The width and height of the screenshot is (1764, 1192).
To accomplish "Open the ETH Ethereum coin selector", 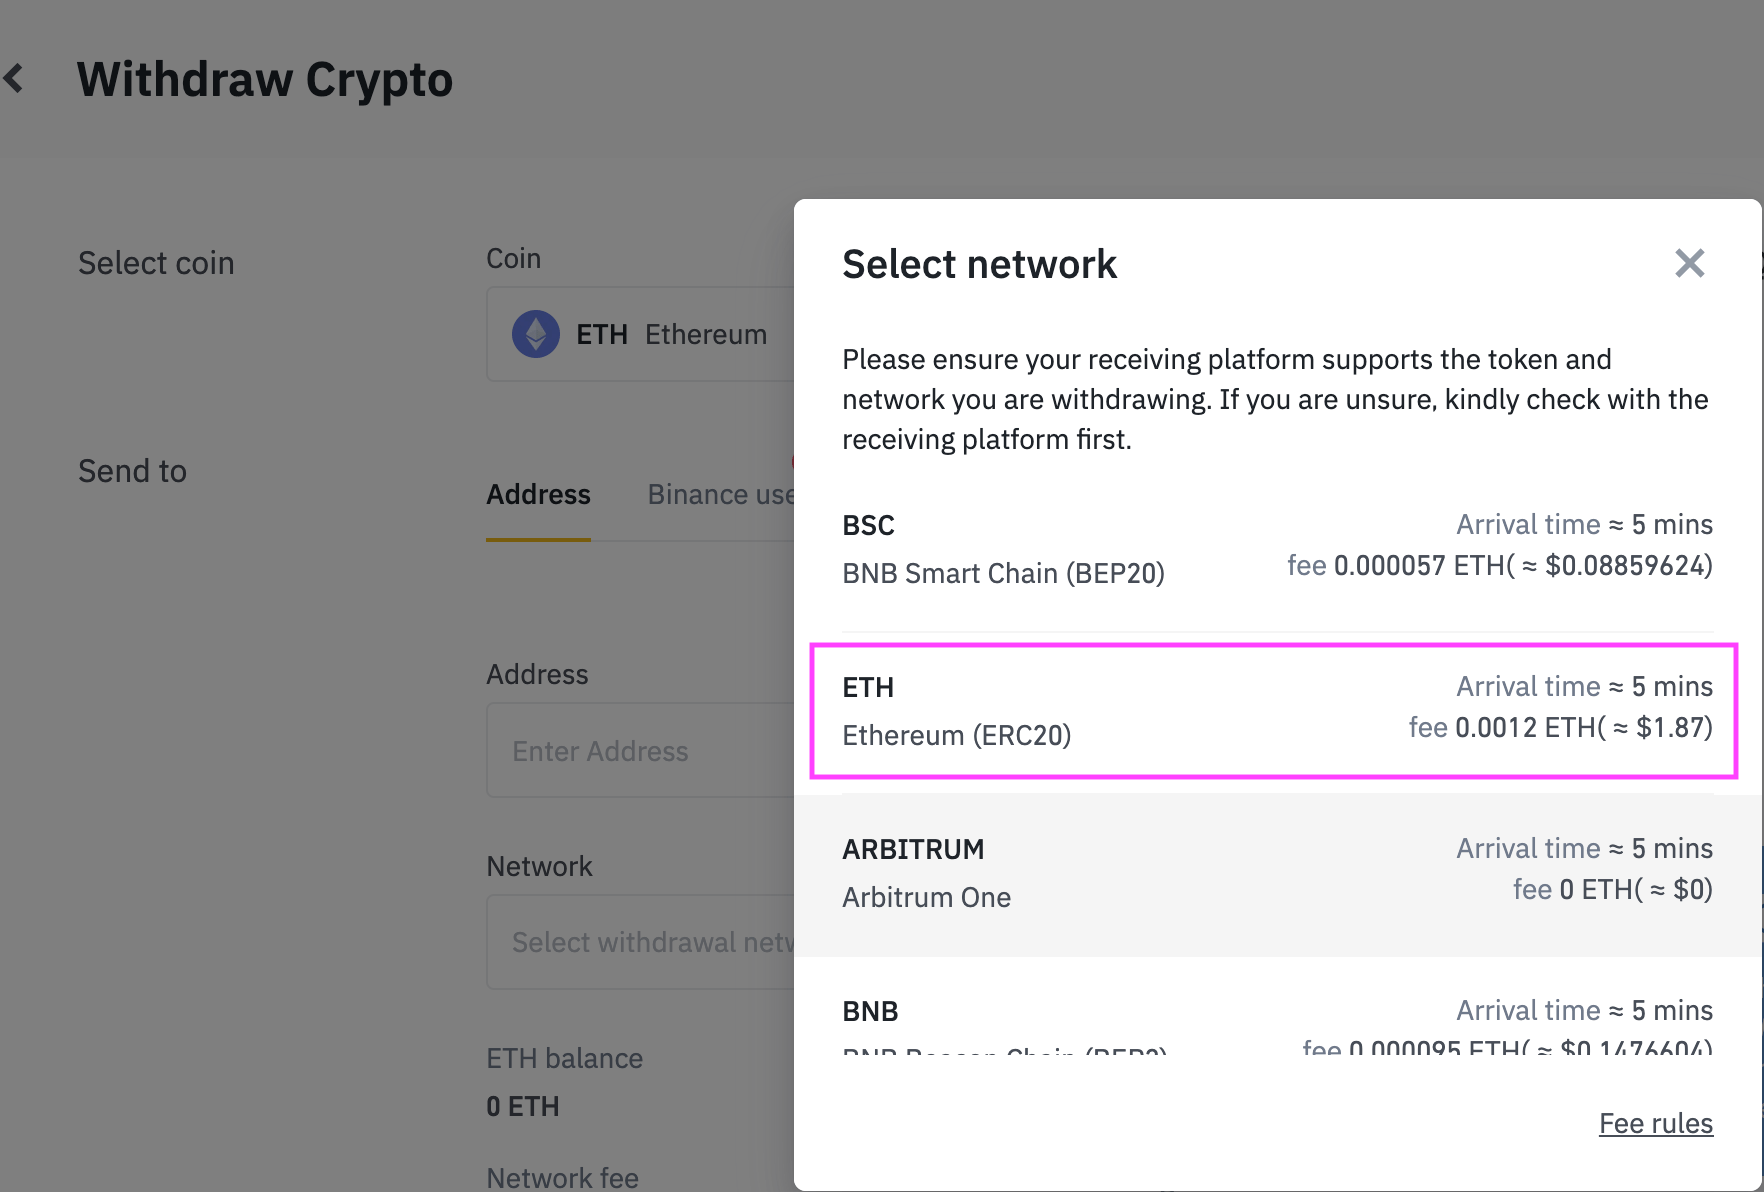I will click(x=670, y=334).
